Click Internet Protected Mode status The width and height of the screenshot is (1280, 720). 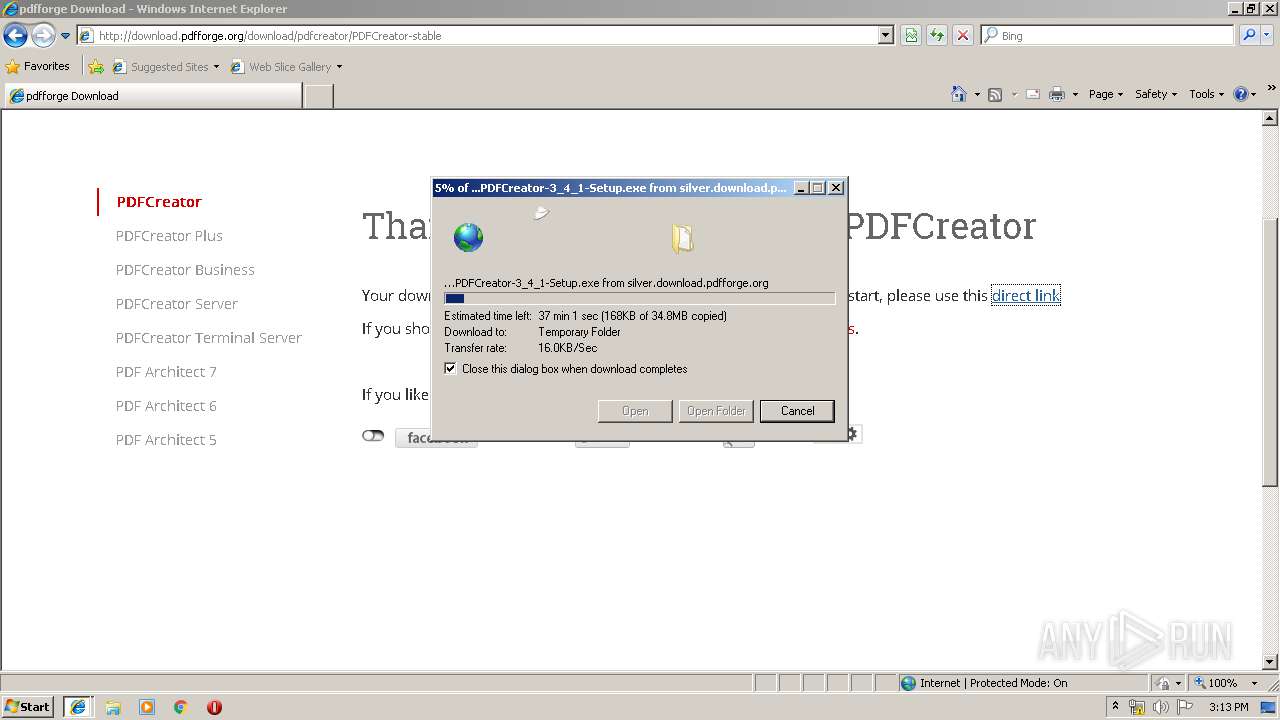click(x=984, y=683)
